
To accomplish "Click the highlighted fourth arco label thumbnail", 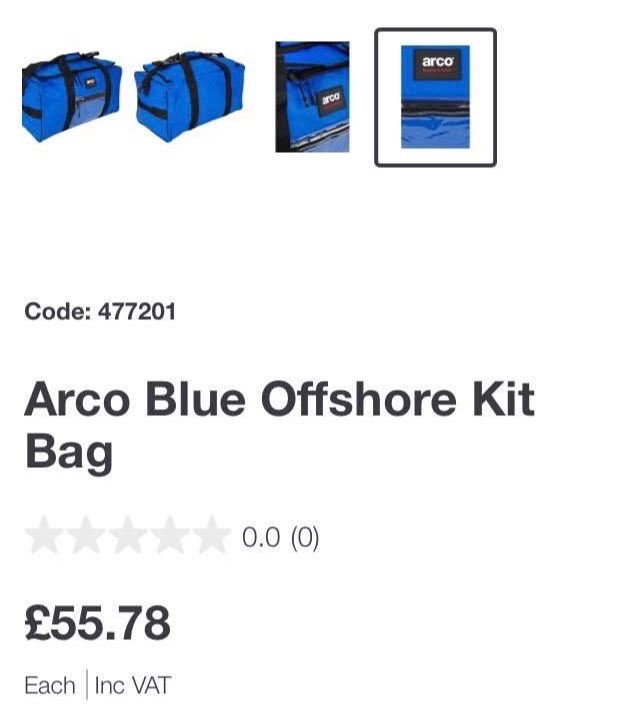I will 435,97.
